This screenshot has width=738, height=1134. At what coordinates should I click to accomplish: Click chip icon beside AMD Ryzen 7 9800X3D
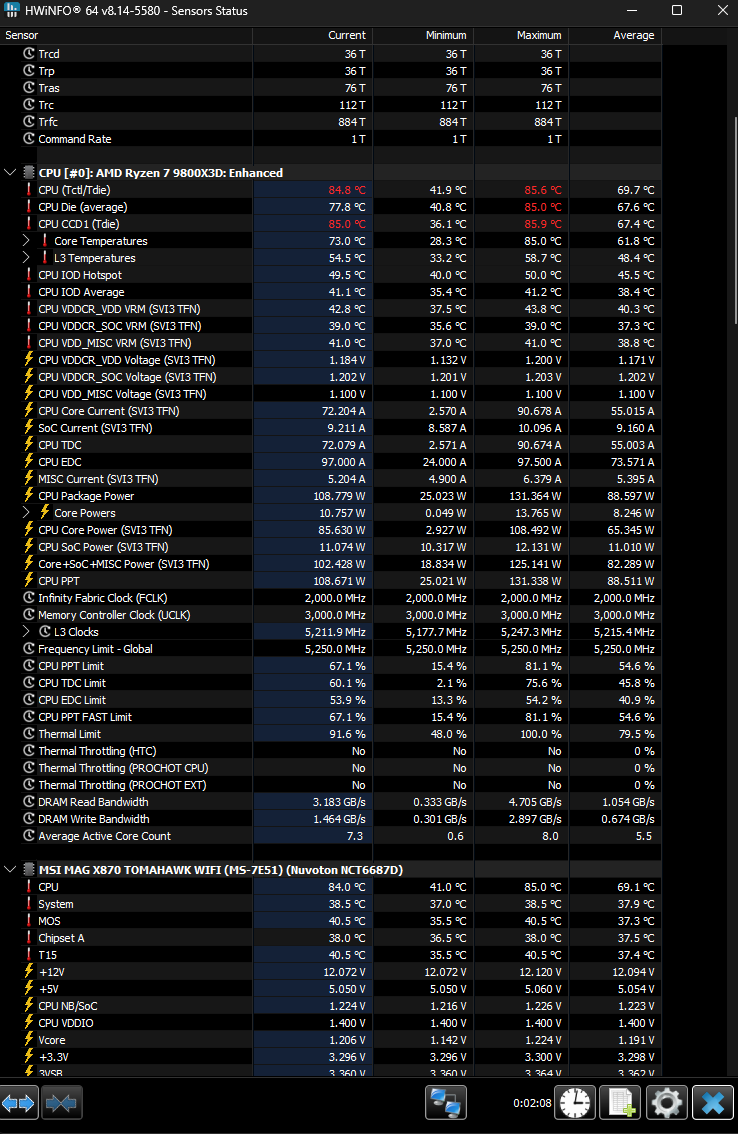[x=29, y=172]
